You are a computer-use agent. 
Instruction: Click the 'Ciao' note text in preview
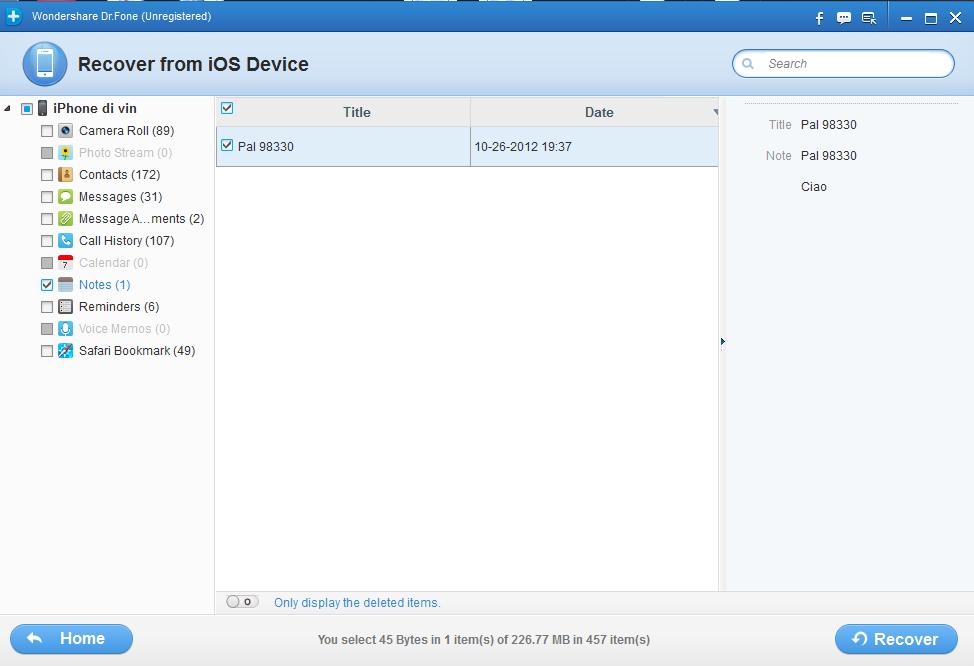click(x=813, y=187)
